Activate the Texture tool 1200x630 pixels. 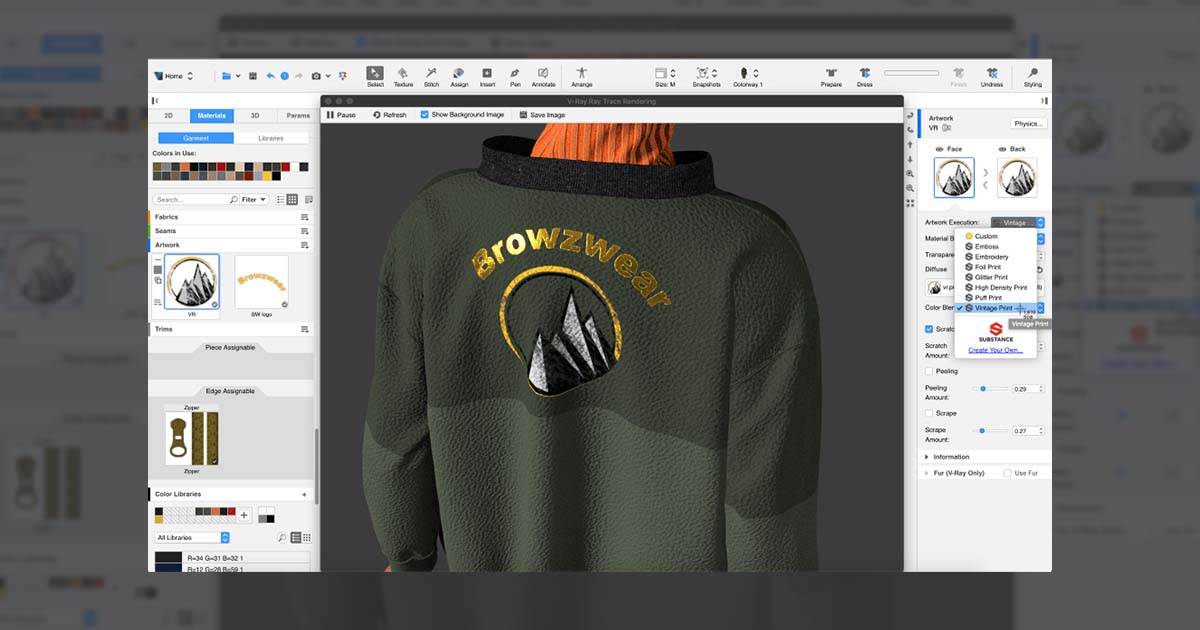pos(403,77)
